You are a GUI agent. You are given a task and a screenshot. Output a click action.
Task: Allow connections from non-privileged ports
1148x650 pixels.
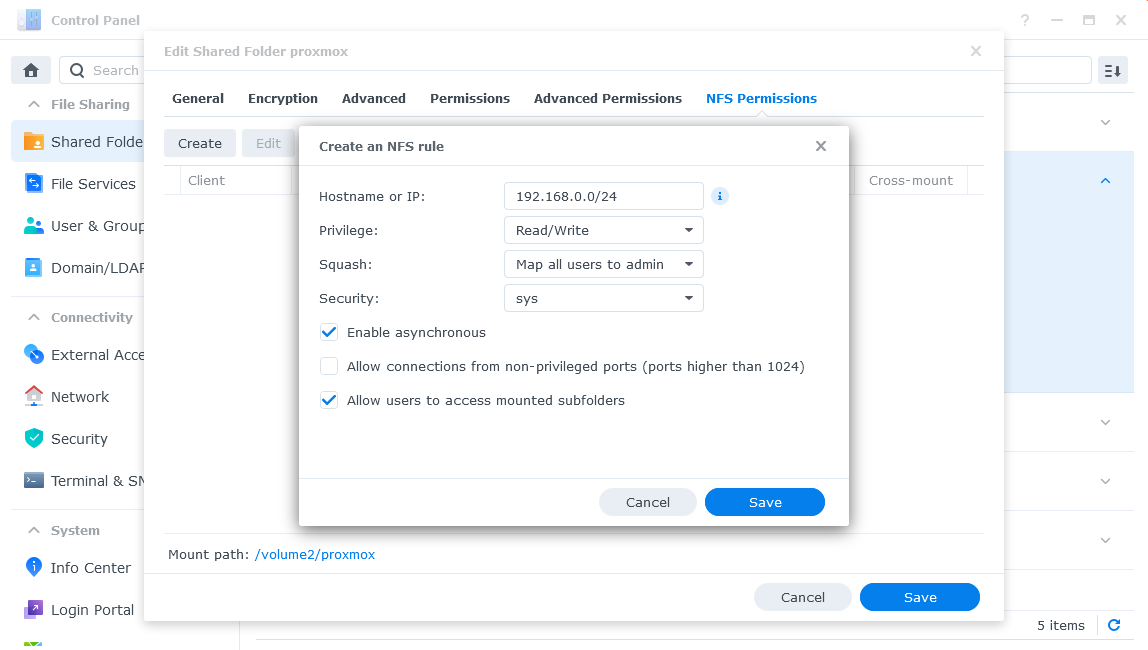tap(329, 366)
